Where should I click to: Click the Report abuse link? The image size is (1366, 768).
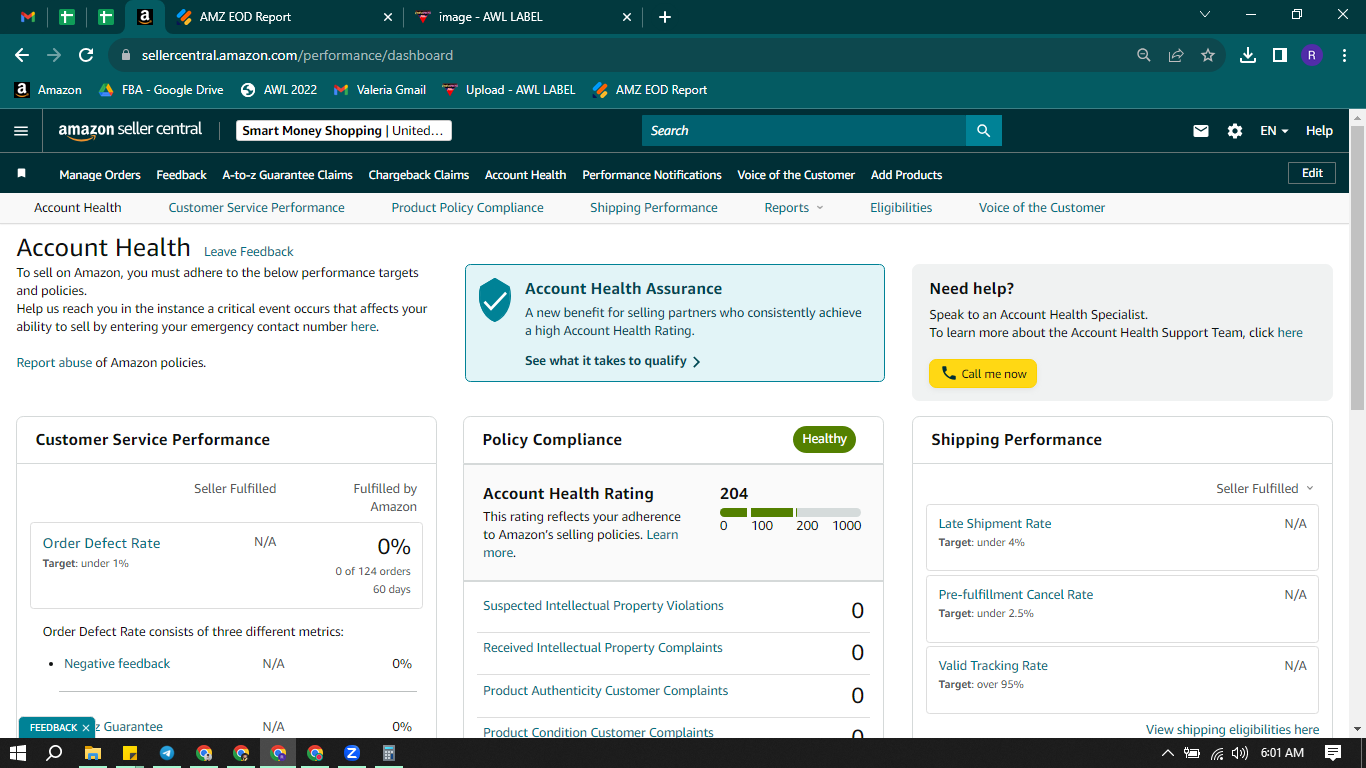(x=54, y=363)
